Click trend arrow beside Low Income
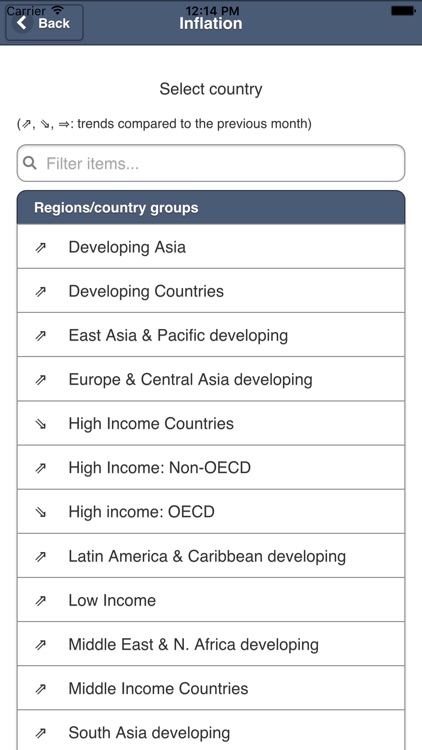 pos(41,601)
